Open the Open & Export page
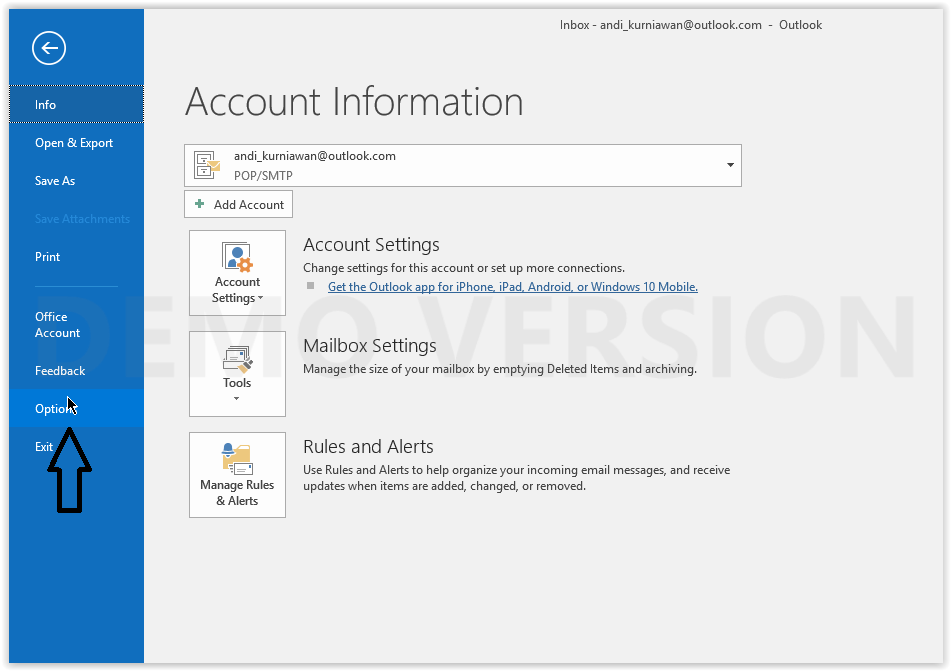The image size is (951, 671). point(76,143)
